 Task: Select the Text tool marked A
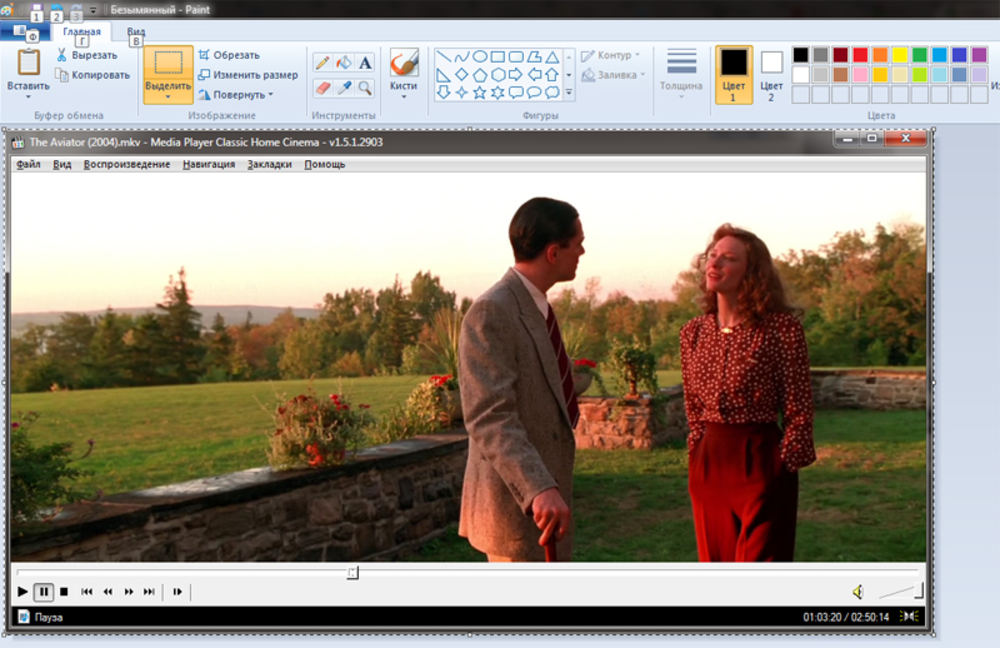pyautogui.click(x=365, y=63)
